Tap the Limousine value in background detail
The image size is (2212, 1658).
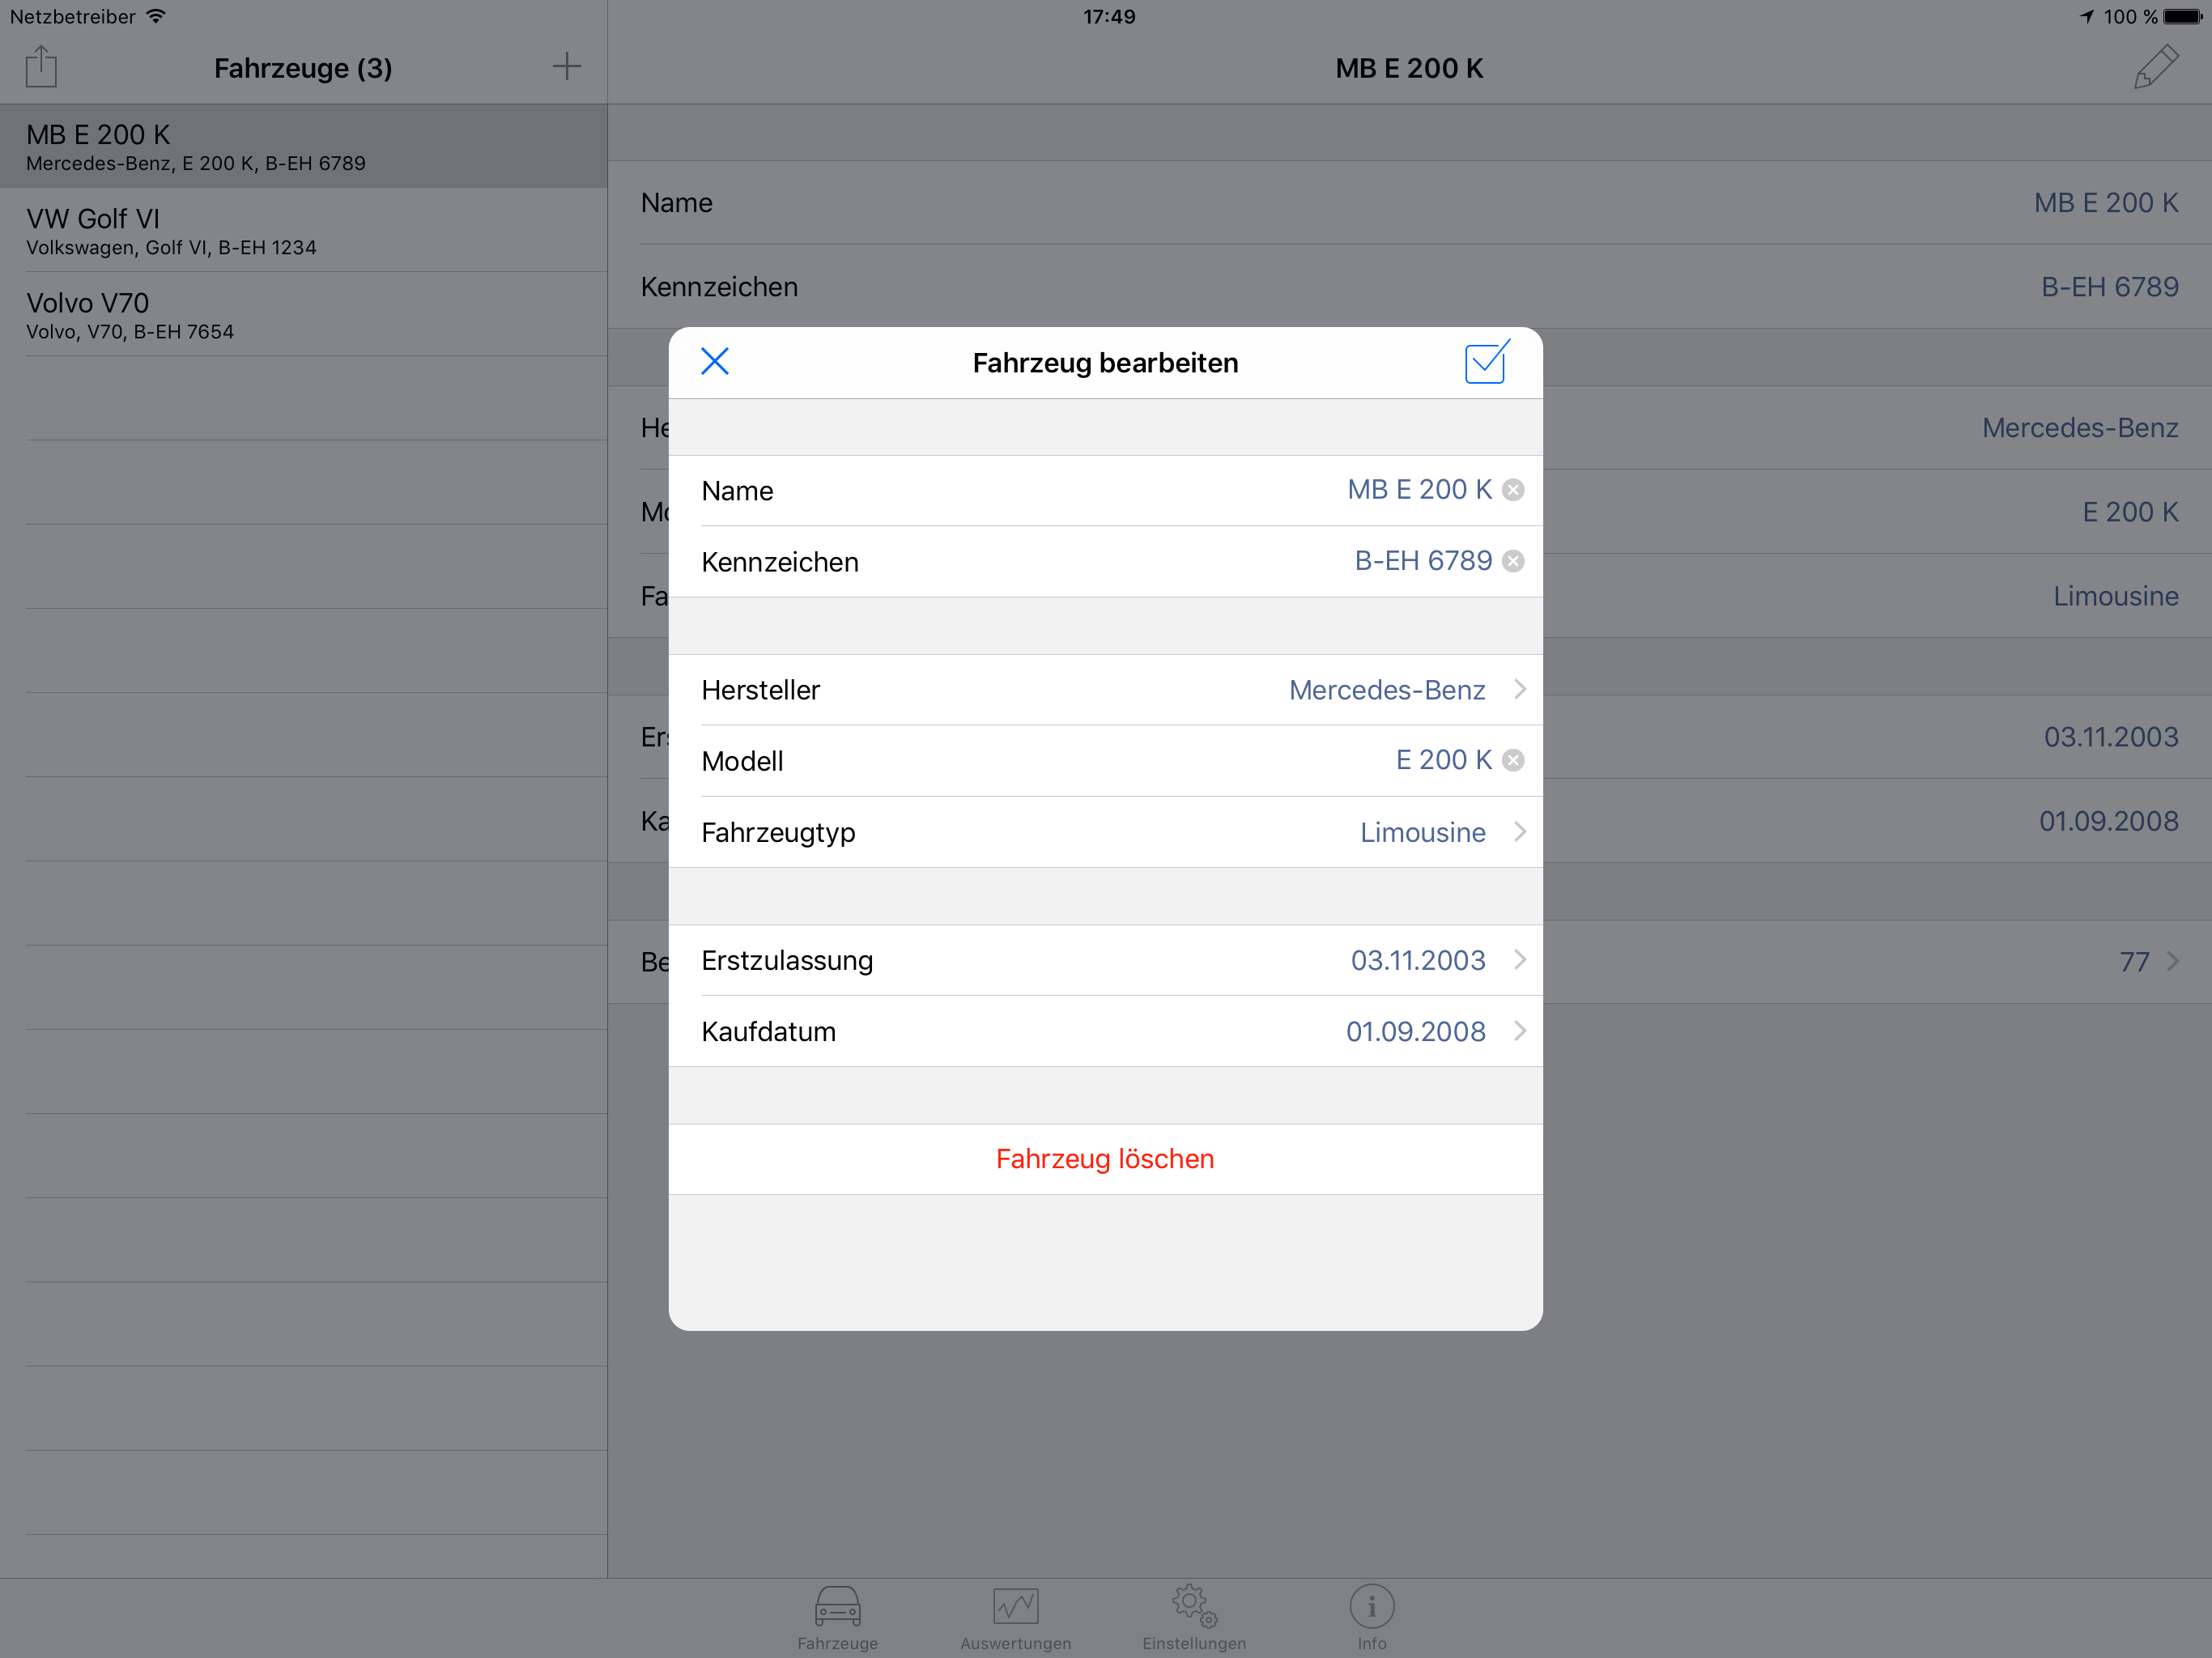pyautogui.click(x=2116, y=596)
